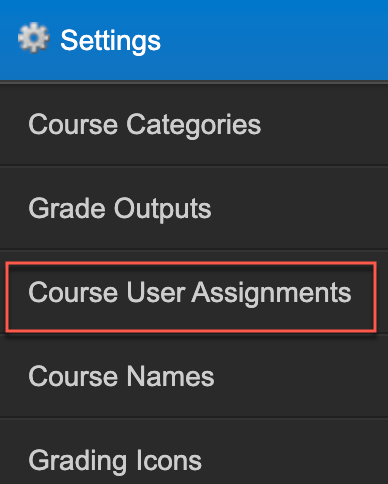This screenshot has height=484, width=388.
Task: Click the word Assignments inside the red box
Action: [x=271, y=293]
